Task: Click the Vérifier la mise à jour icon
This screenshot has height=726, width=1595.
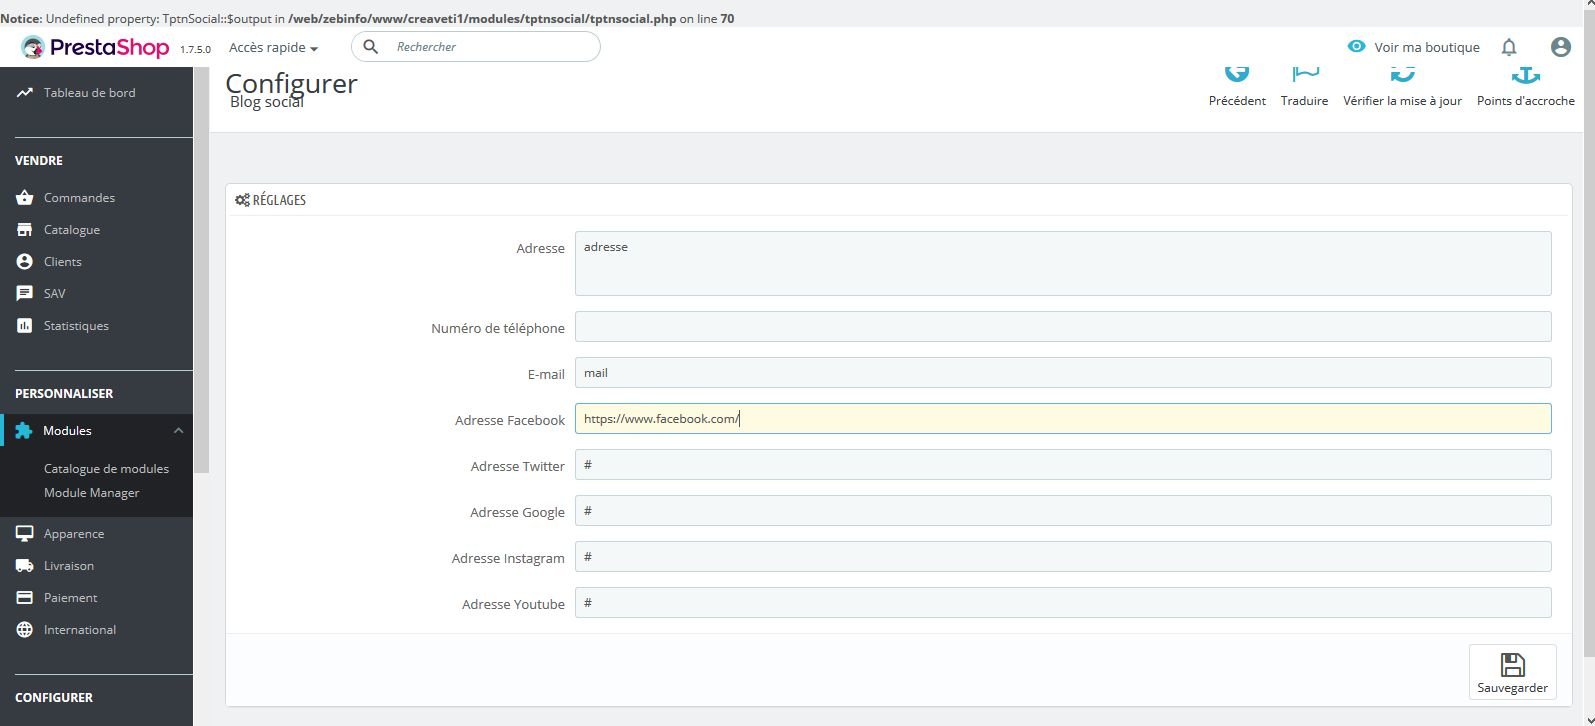Action: click(1402, 74)
